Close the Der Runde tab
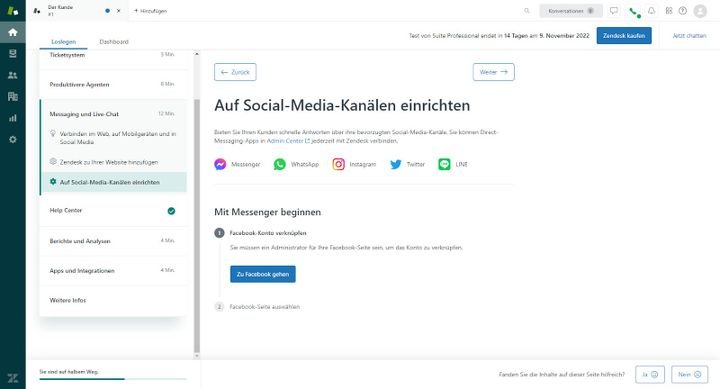The width and height of the screenshot is (720, 389). [119, 11]
